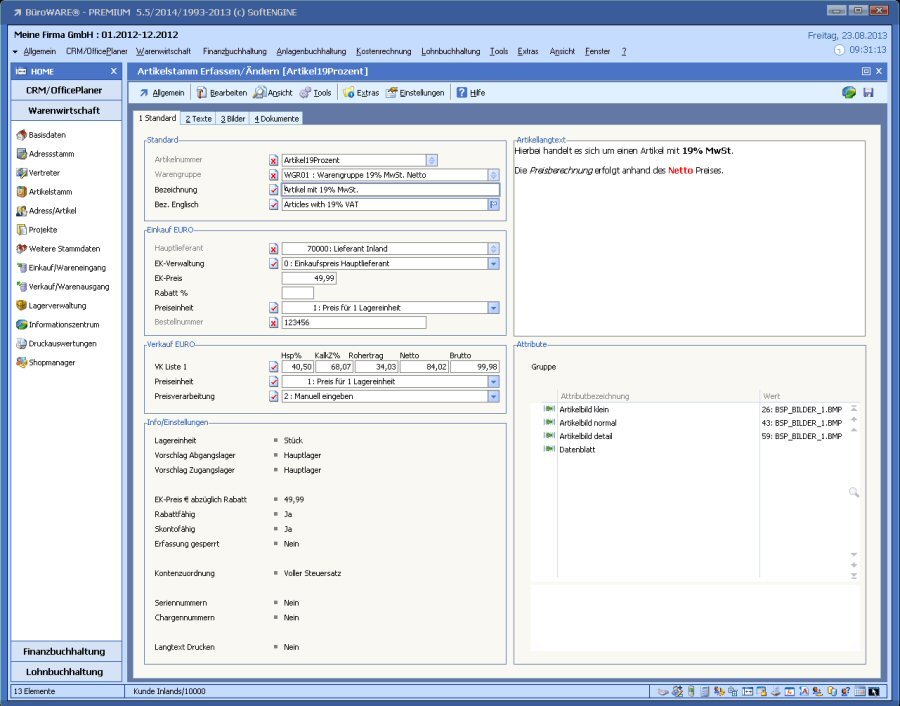Screen dimensions: 900x706
Task: Jump to bottom of attribute list arrow
Action: coord(854,576)
